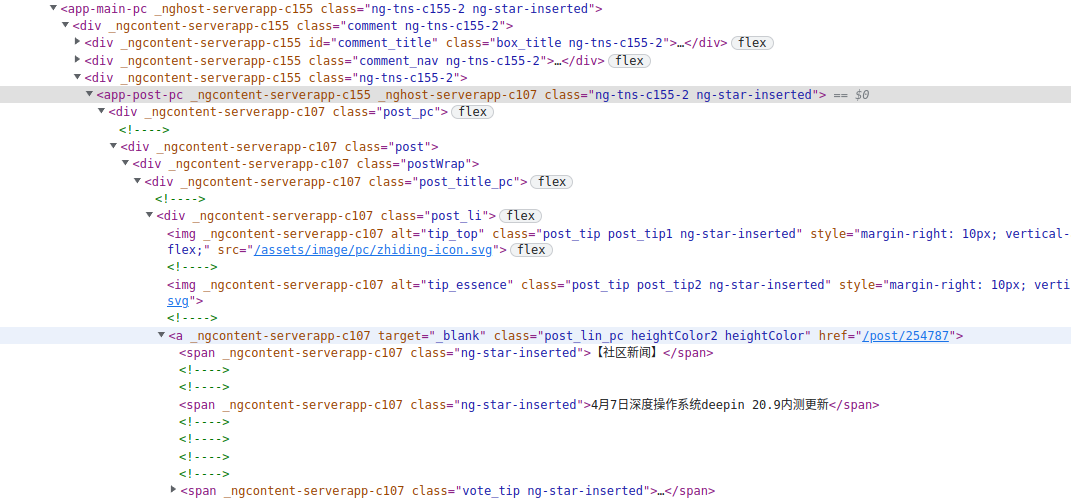Toggle flex badge on post_li div

point(520,216)
